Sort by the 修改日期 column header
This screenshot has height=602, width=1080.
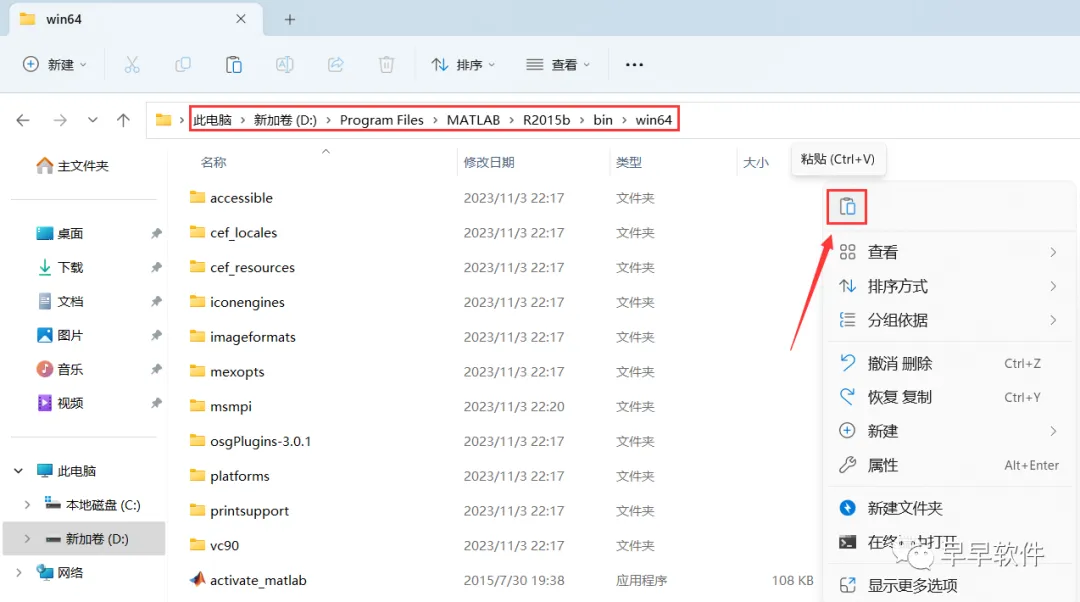pyautogui.click(x=489, y=163)
